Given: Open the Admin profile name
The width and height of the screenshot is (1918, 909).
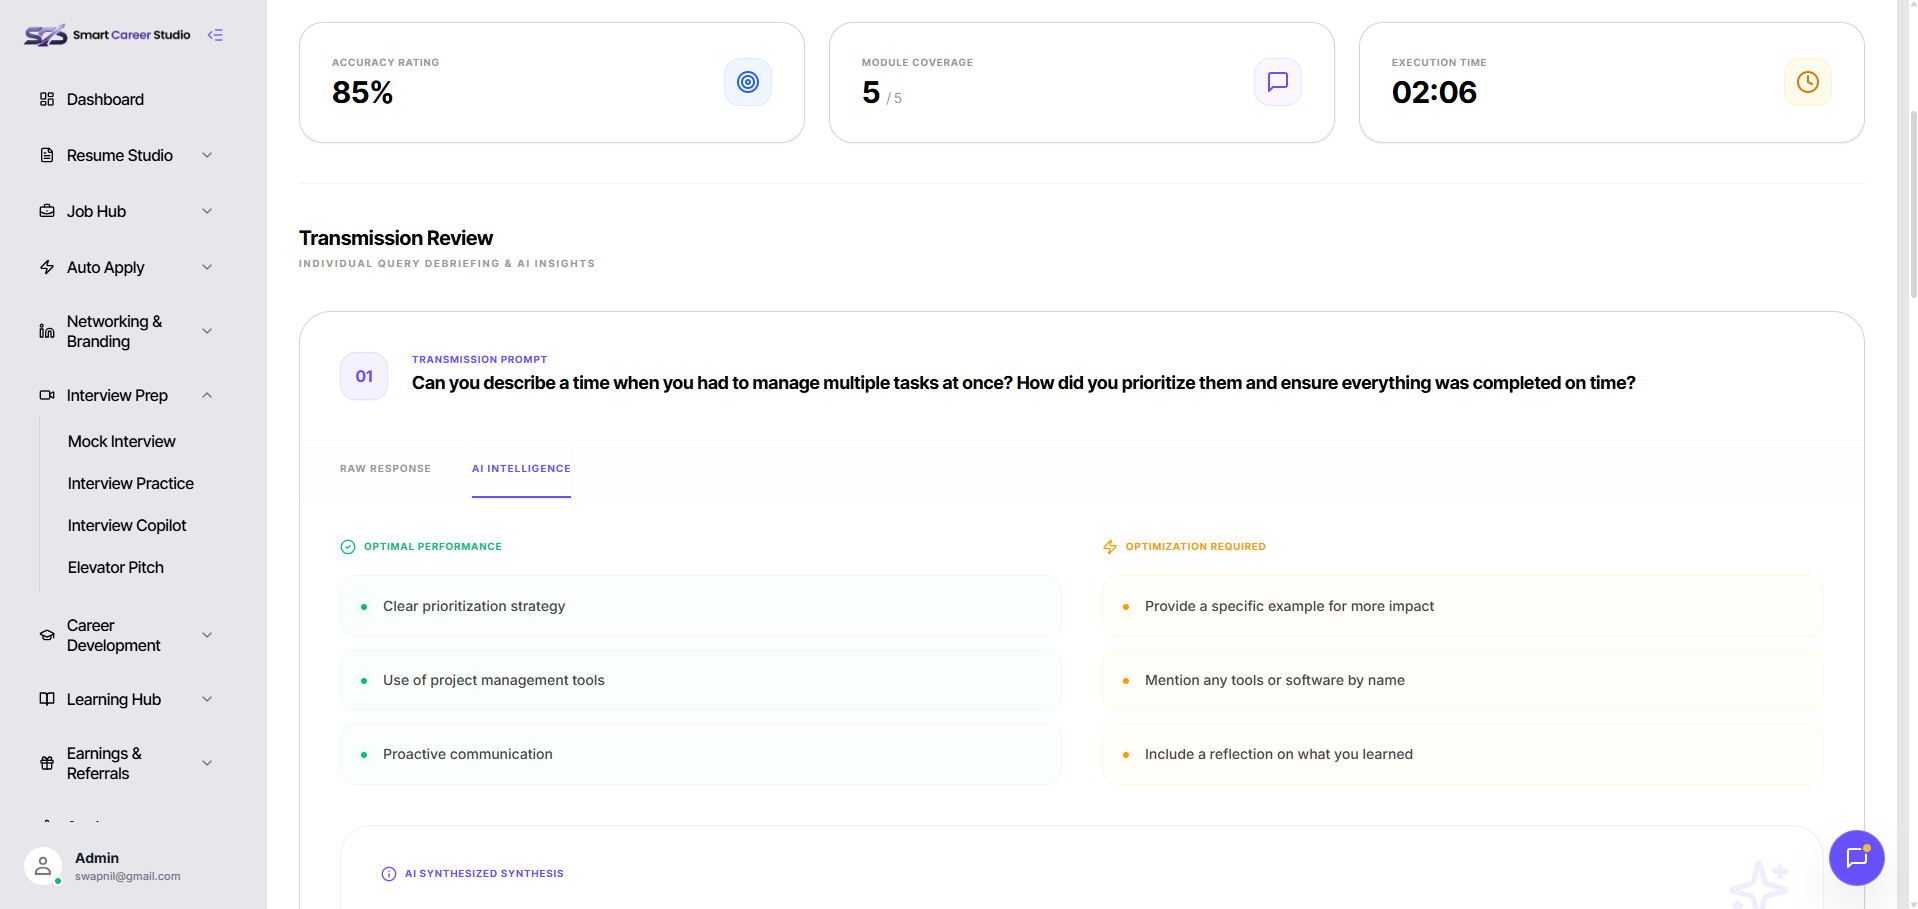Looking at the screenshot, I should [x=97, y=858].
